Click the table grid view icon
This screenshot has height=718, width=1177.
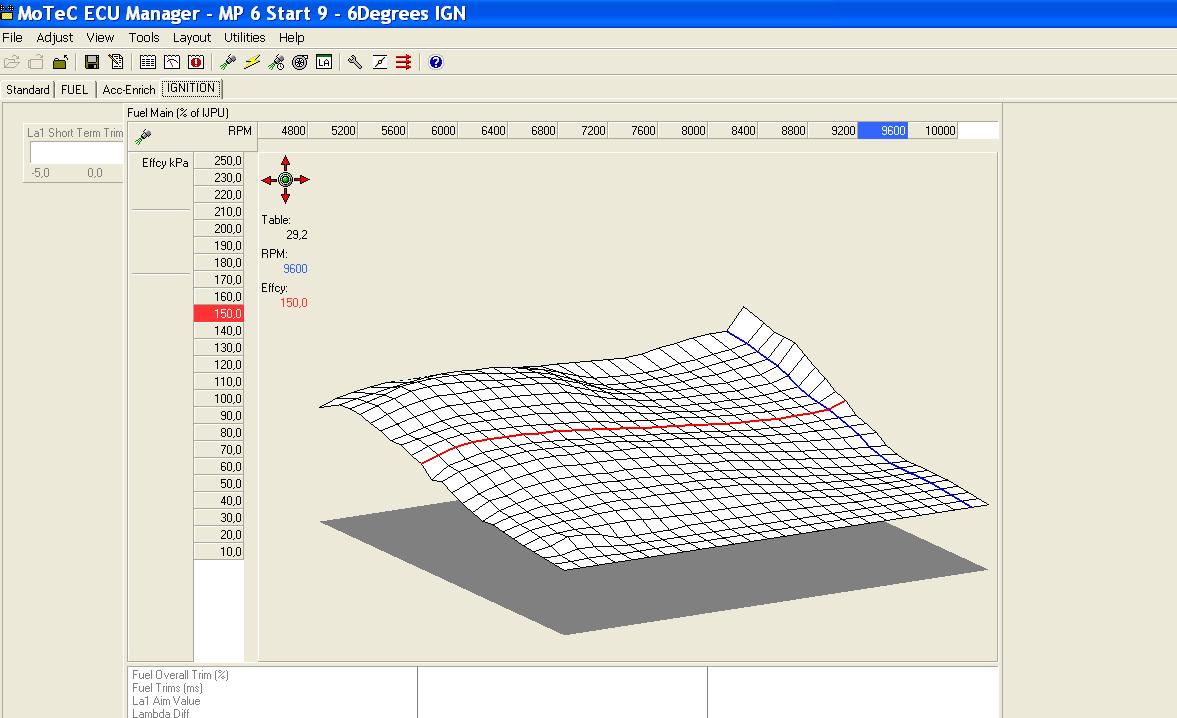[148, 62]
